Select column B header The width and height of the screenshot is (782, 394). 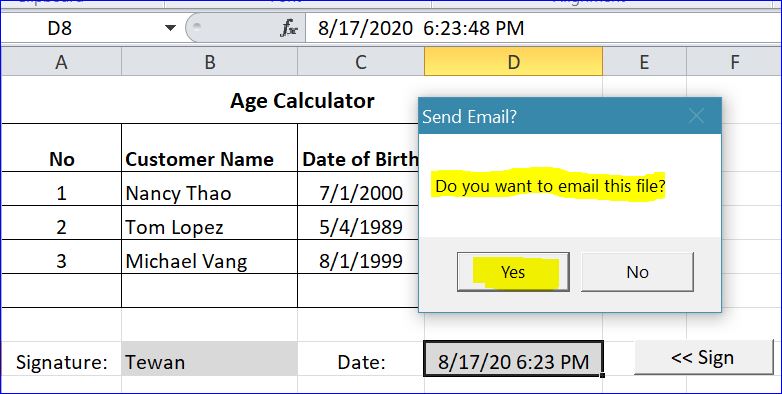tap(209, 62)
